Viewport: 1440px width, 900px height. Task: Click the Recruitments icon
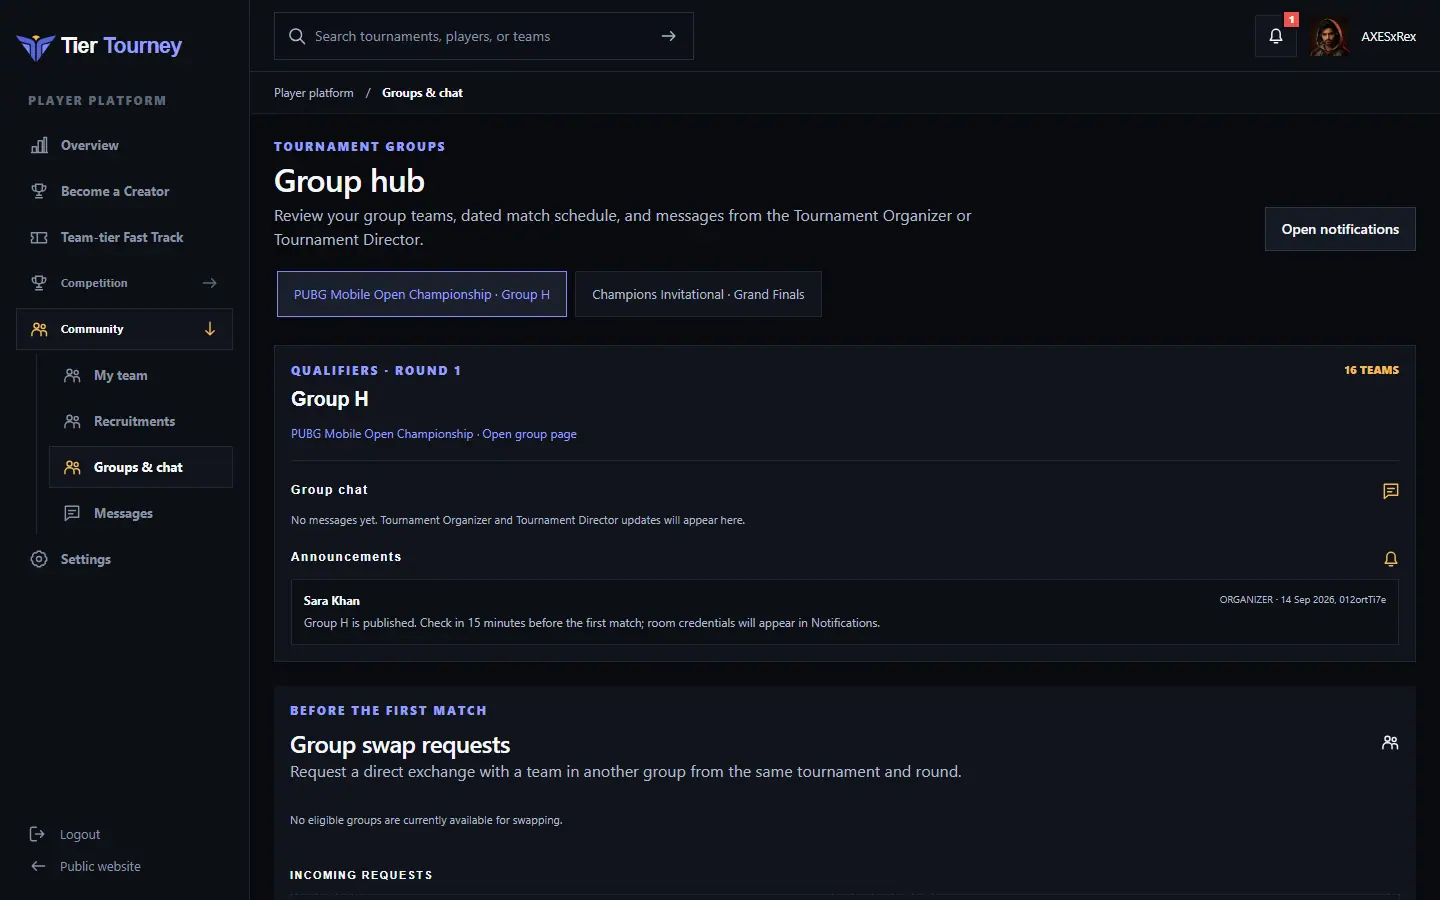72,421
